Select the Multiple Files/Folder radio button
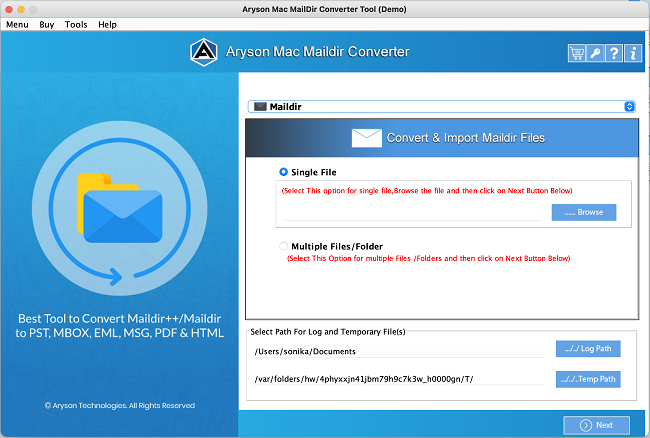The width and height of the screenshot is (650, 438). (x=284, y=246)
